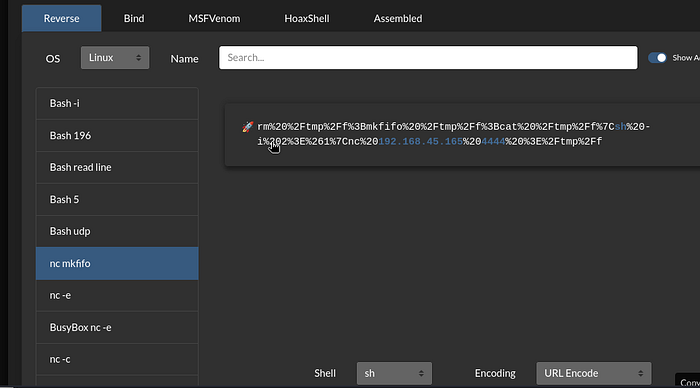Click the highlighted port 4444 in command
This screenshot has width=700, height=388.
coord(493,142)
